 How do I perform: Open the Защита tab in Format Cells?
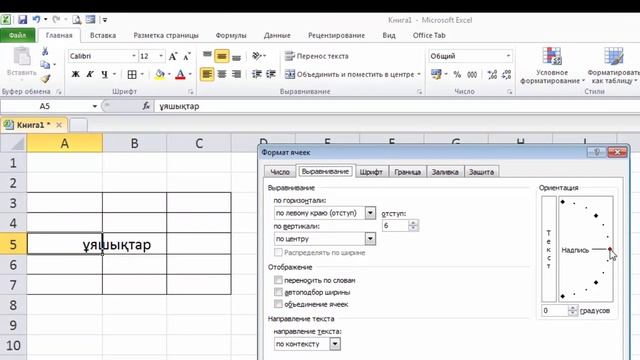click(x=481, y=172)
